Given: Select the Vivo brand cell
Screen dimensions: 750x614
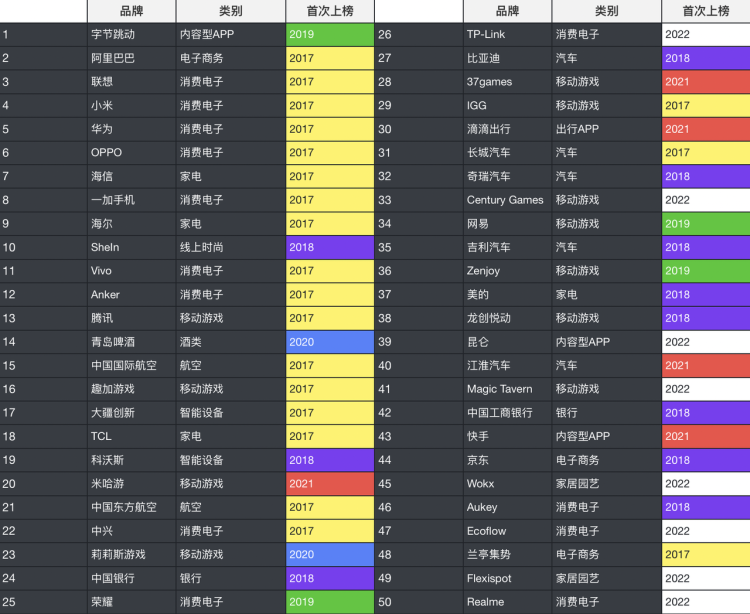Looking at the screenshot, I should tap(132, 271).
